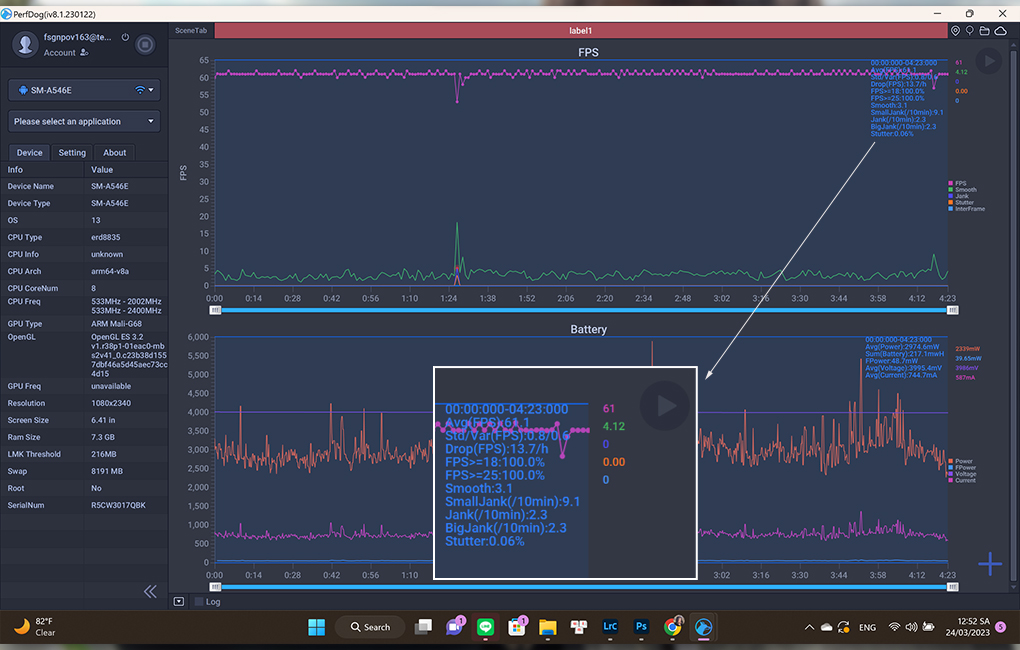Open Photoshop from taskbar

641,627
